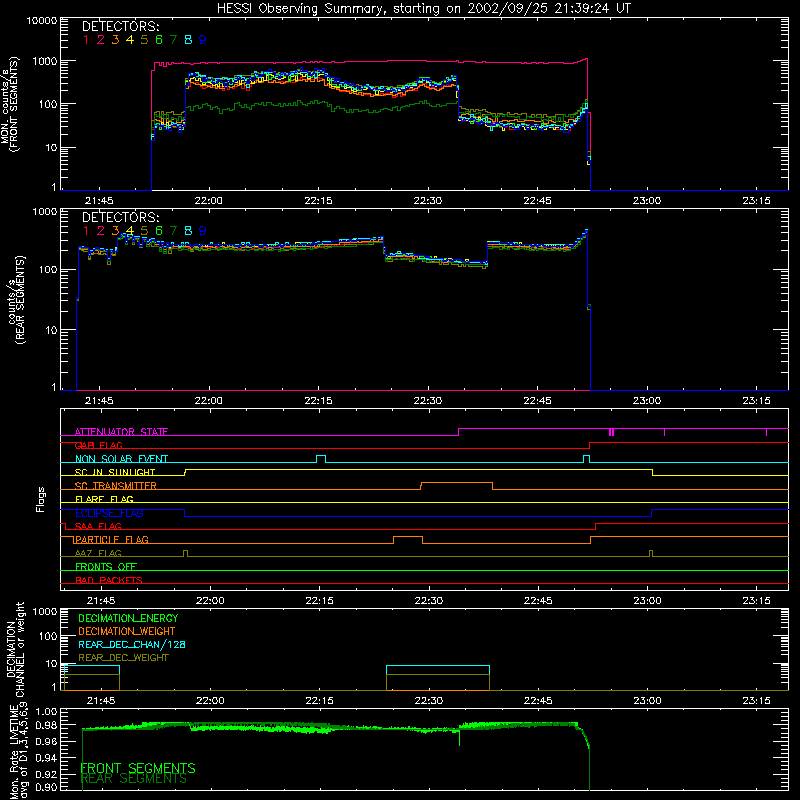
Task: Click the GAP_FLAG label
Action: point(98,445)
